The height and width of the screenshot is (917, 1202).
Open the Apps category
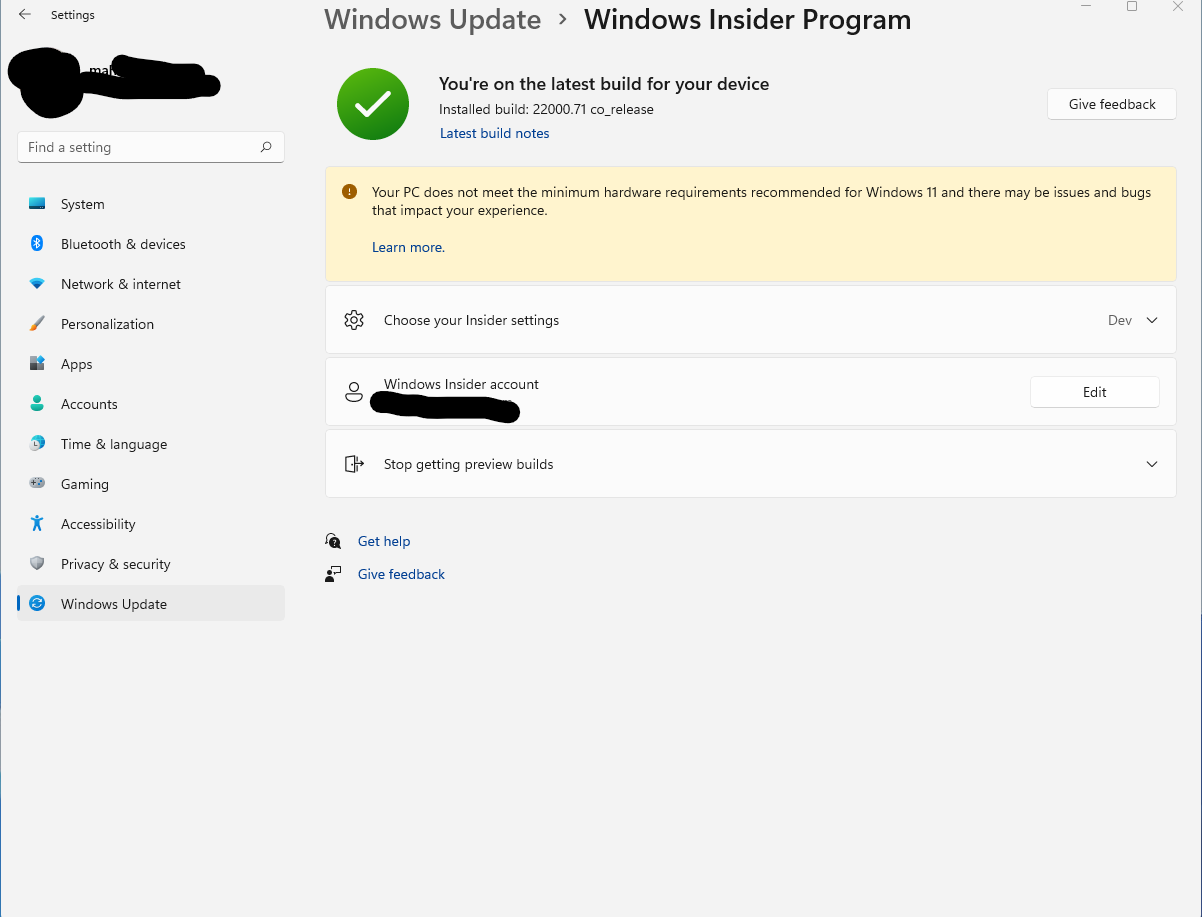click(151, 364)
